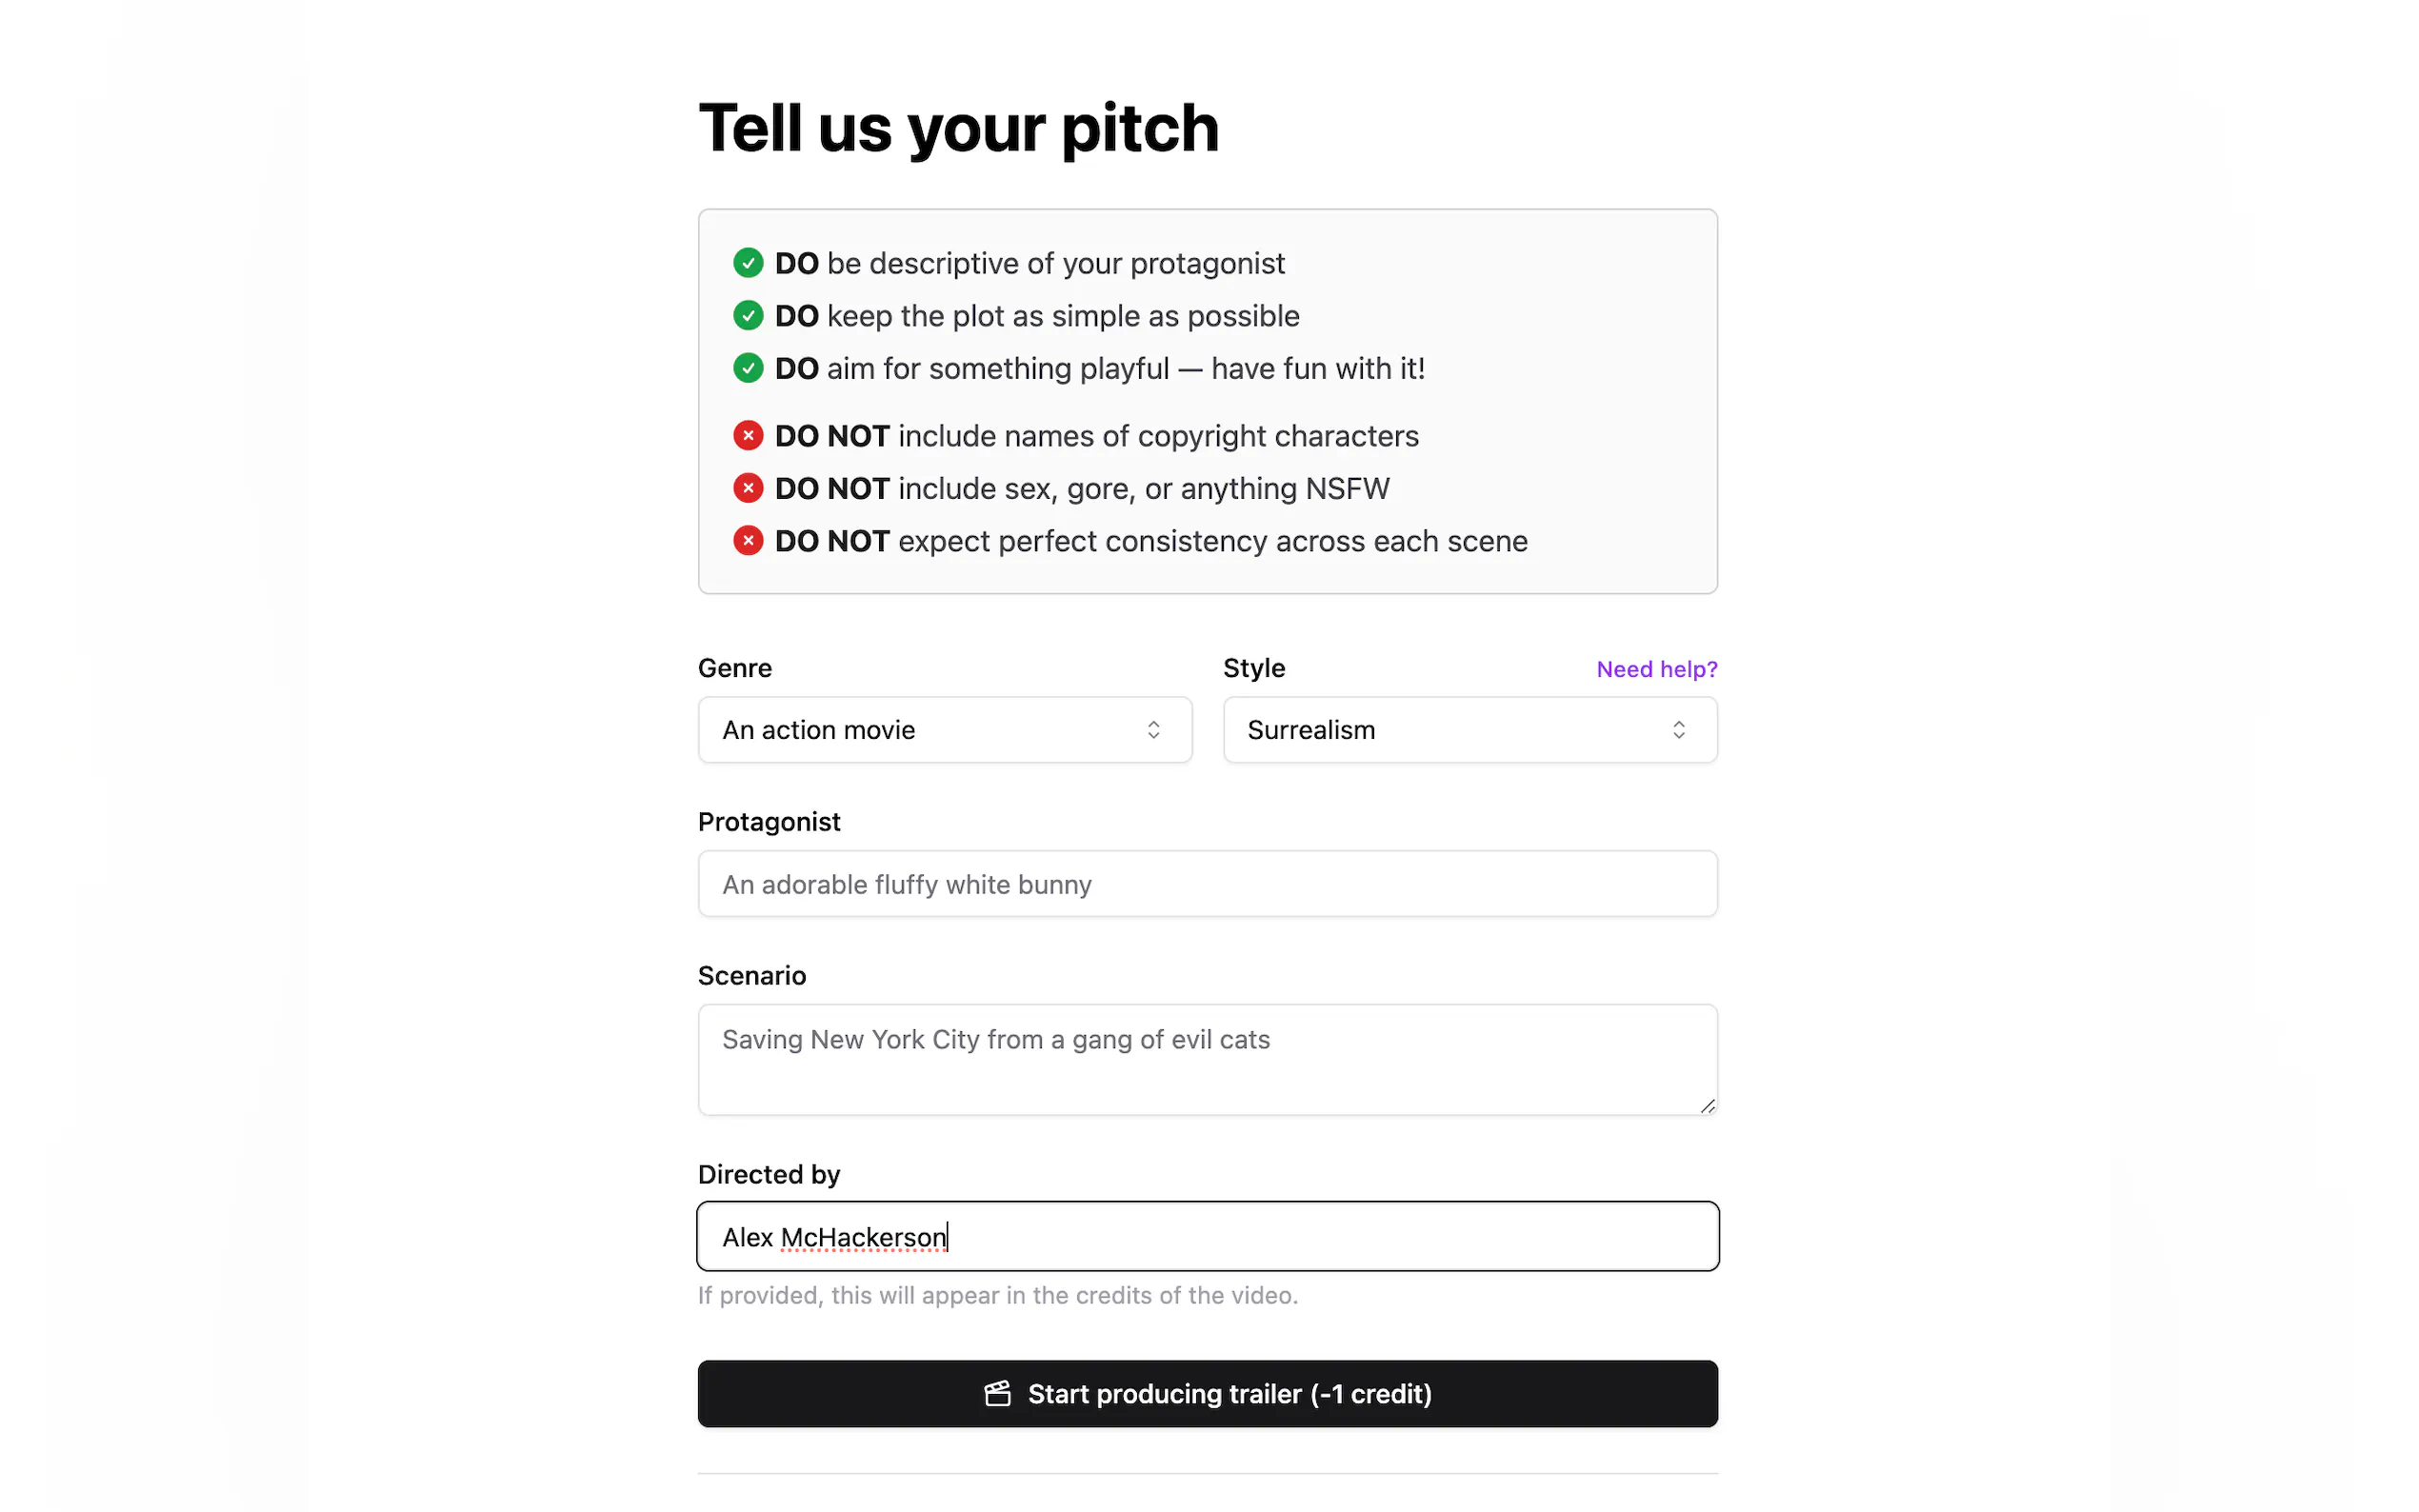Open the Genre dropdown showing An action movie
This screenshot has width=2419, height=1512.
pyautogui.click(x=945, y=730)
